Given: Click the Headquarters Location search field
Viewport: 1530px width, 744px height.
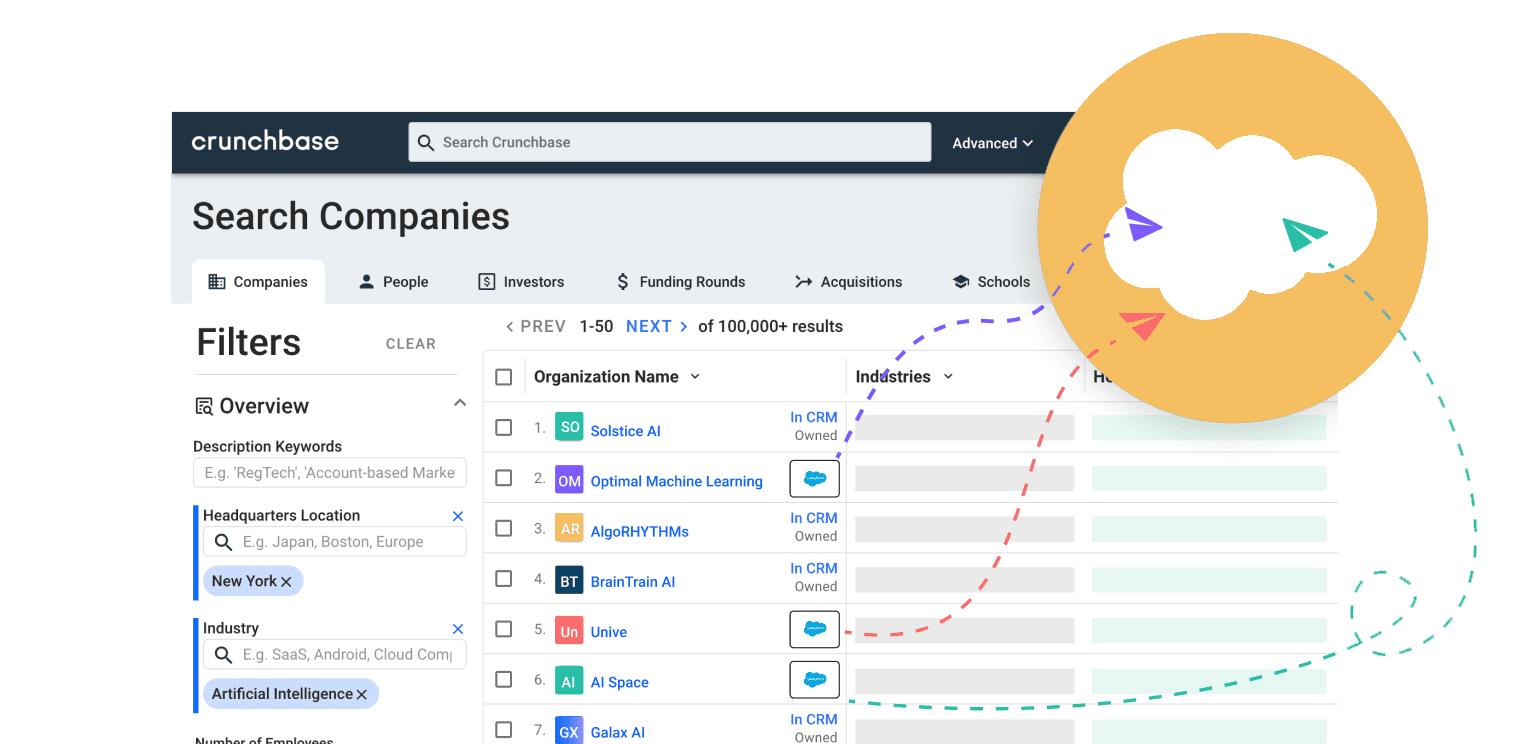Looking at the screenshot, I should 335,542.
